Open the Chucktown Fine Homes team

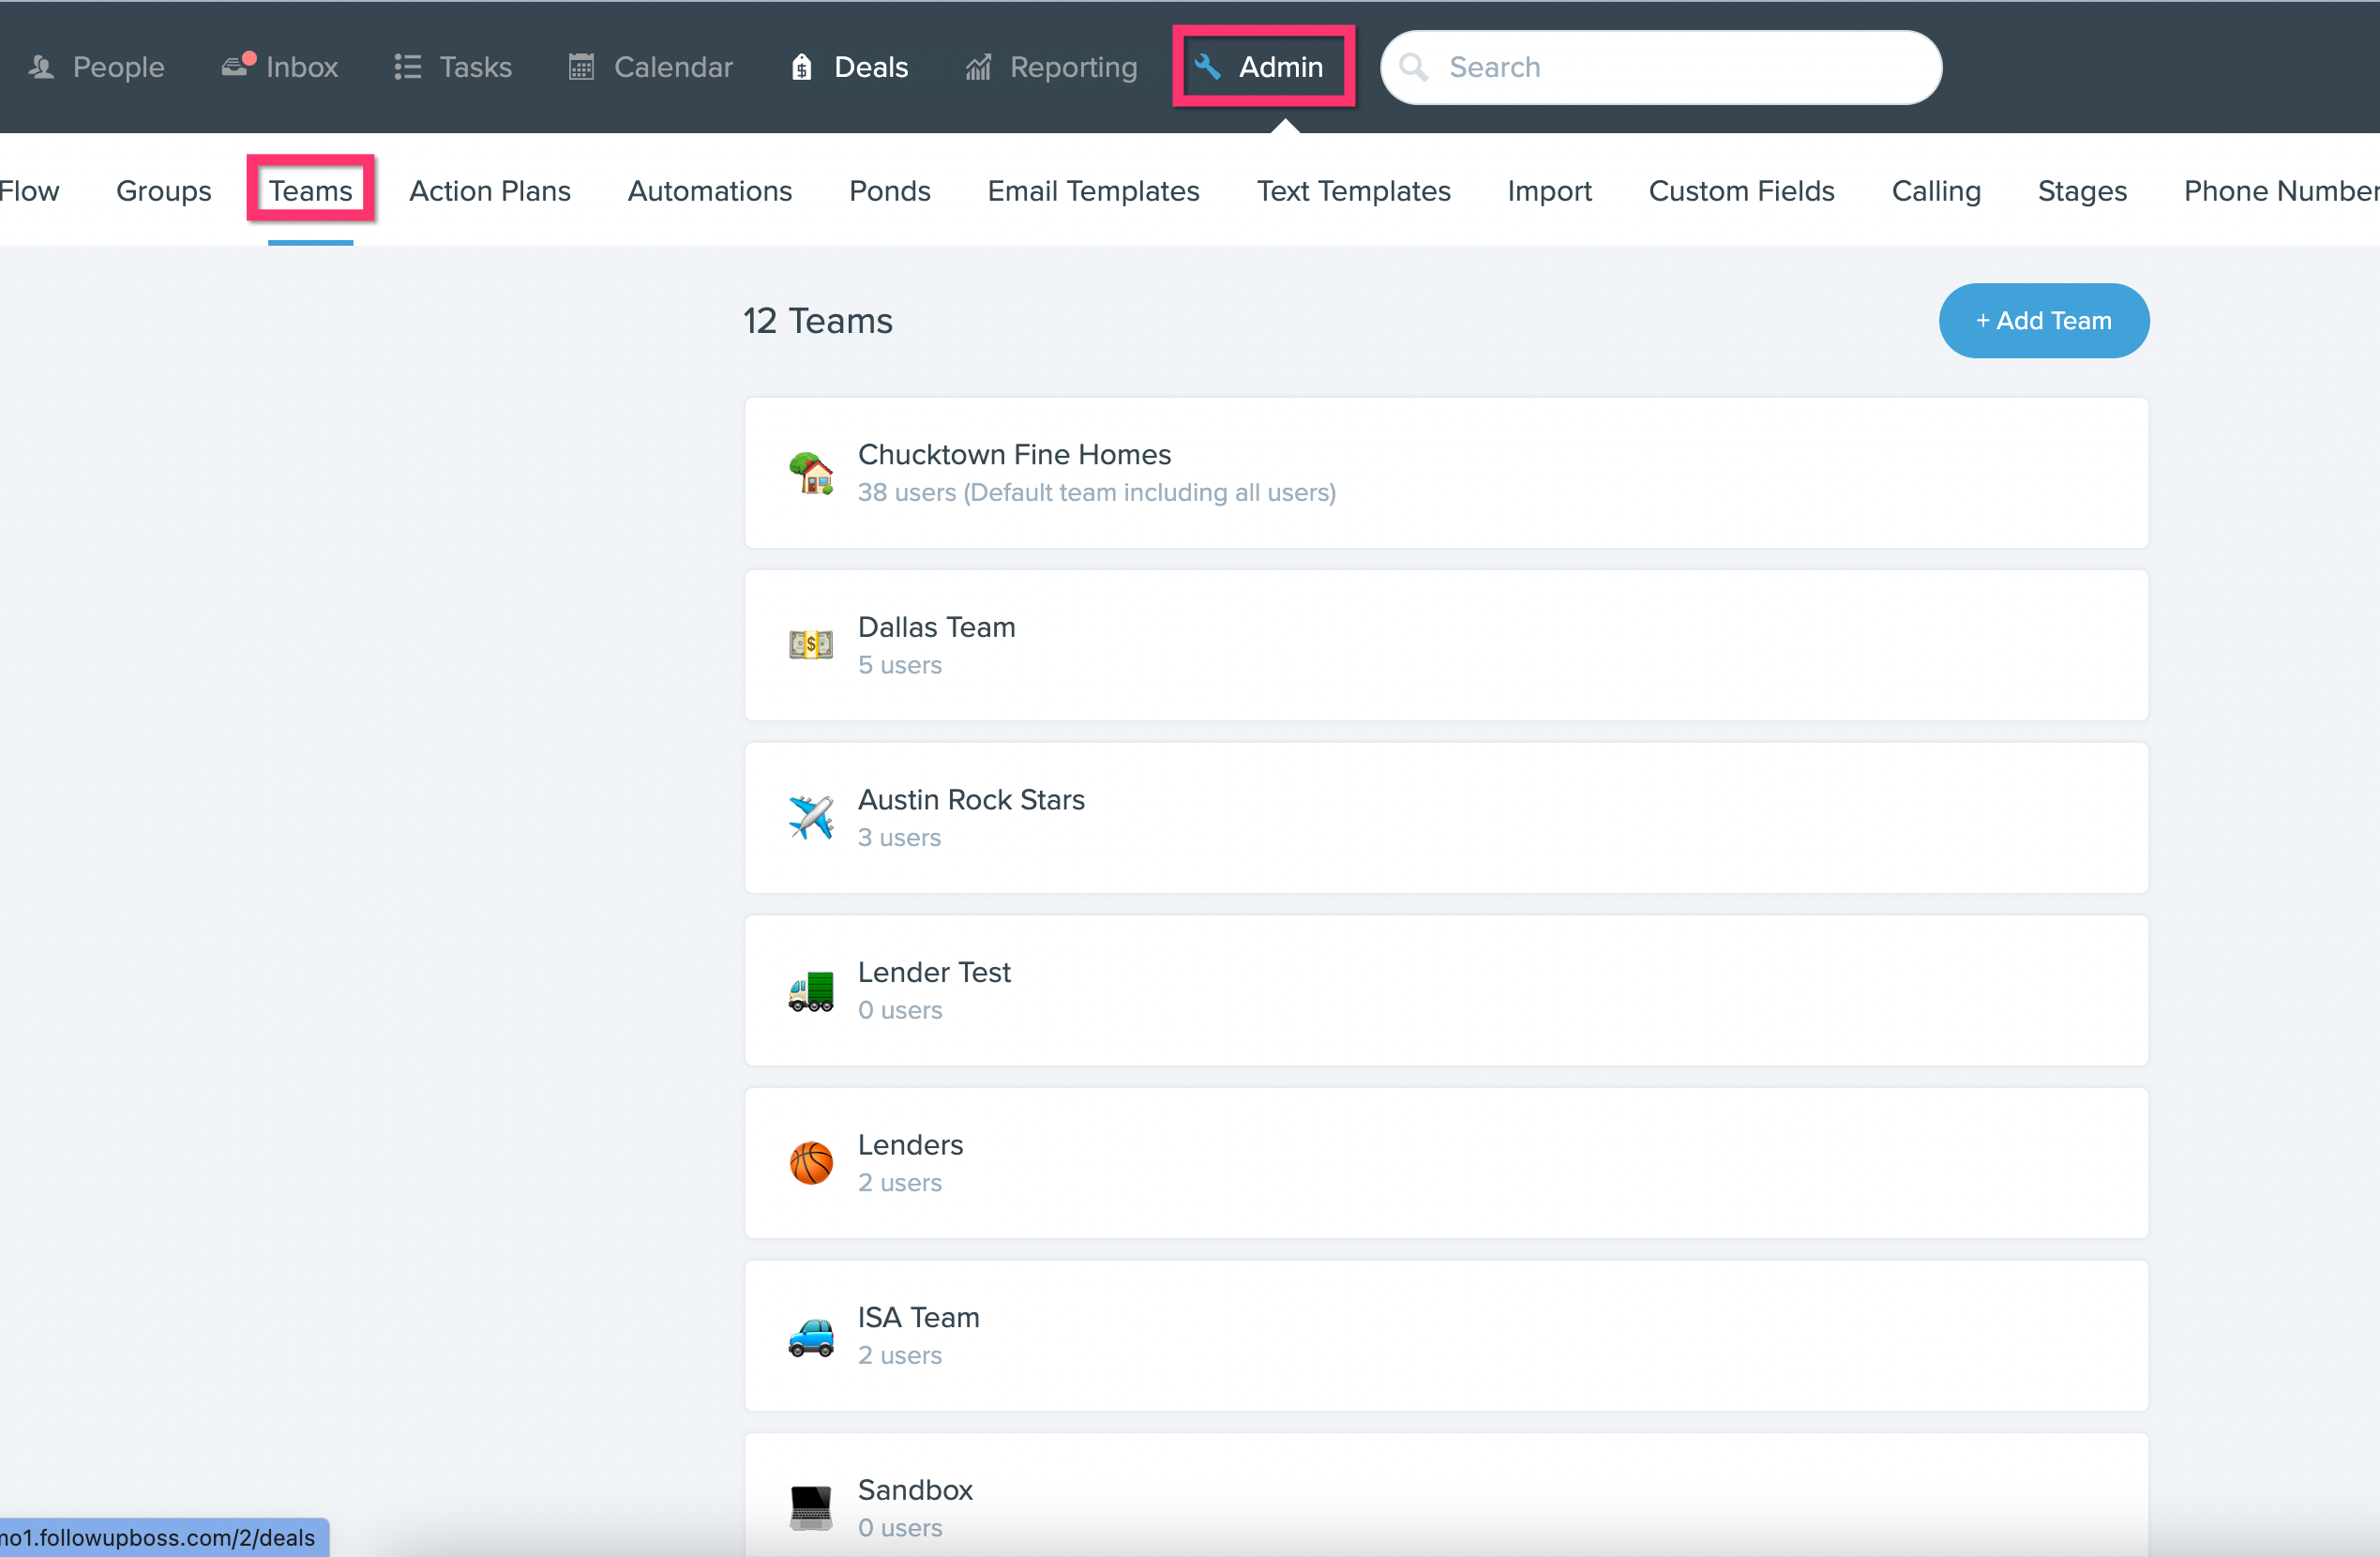coord(1446,473)
